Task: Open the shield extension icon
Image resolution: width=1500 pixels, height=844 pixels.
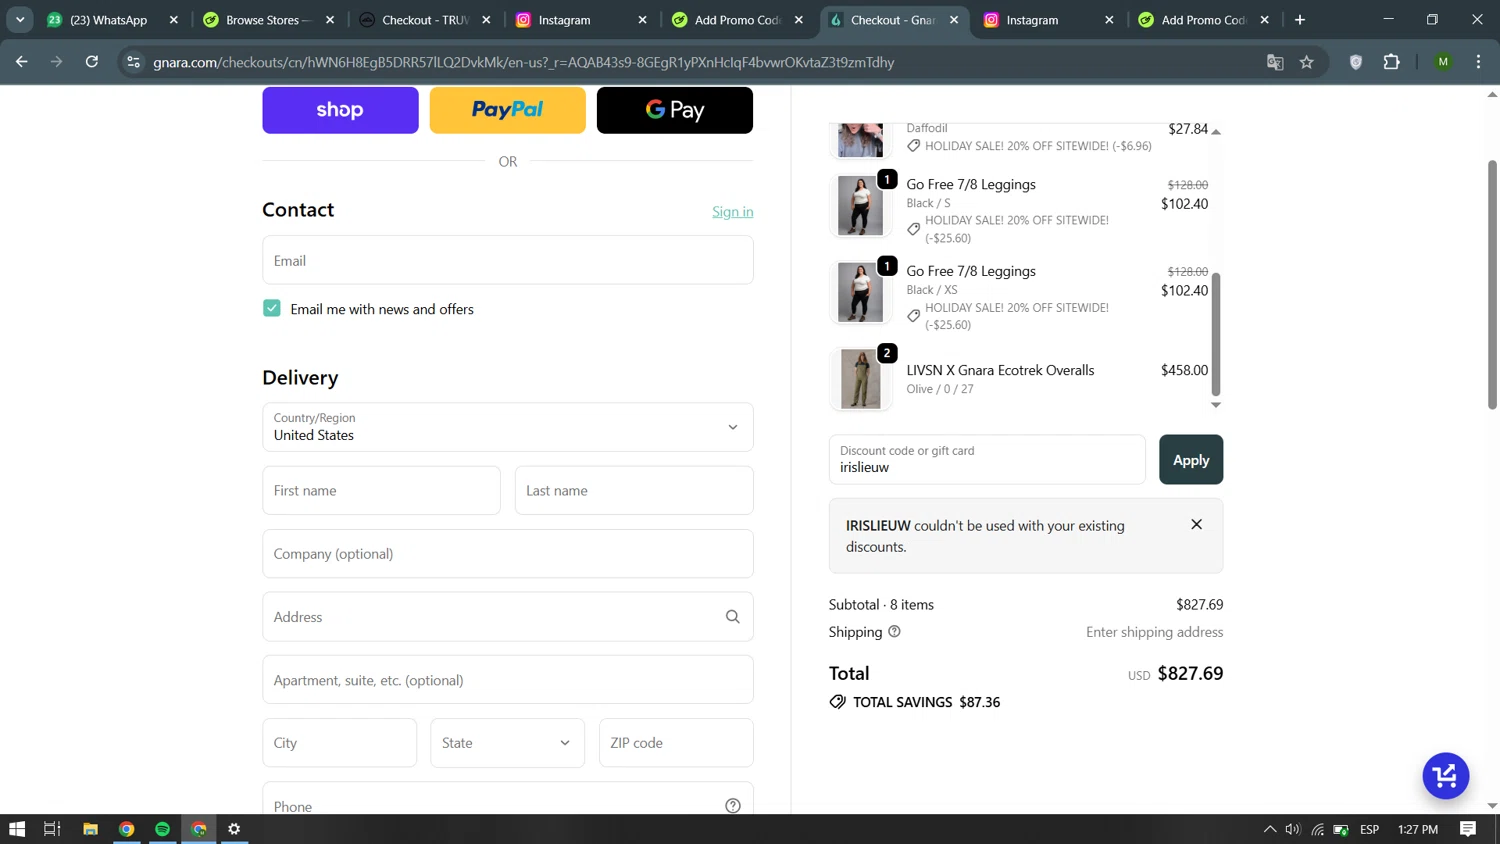Action: pyautogui.click(x=1356, y=62)
